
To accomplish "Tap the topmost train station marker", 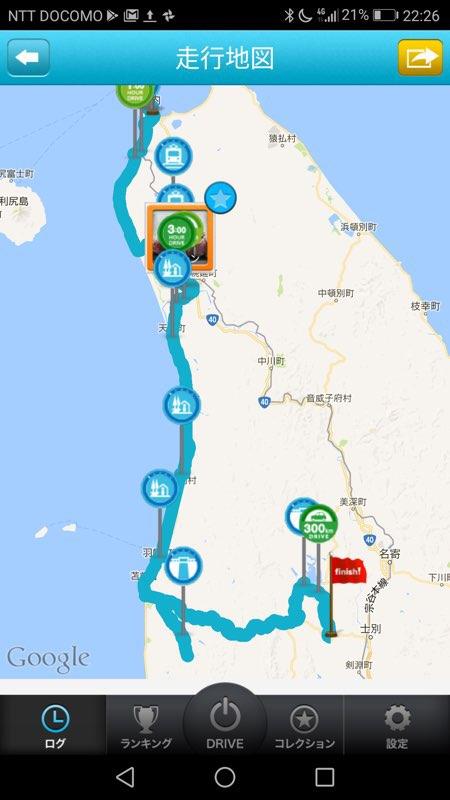I will 173,156.
